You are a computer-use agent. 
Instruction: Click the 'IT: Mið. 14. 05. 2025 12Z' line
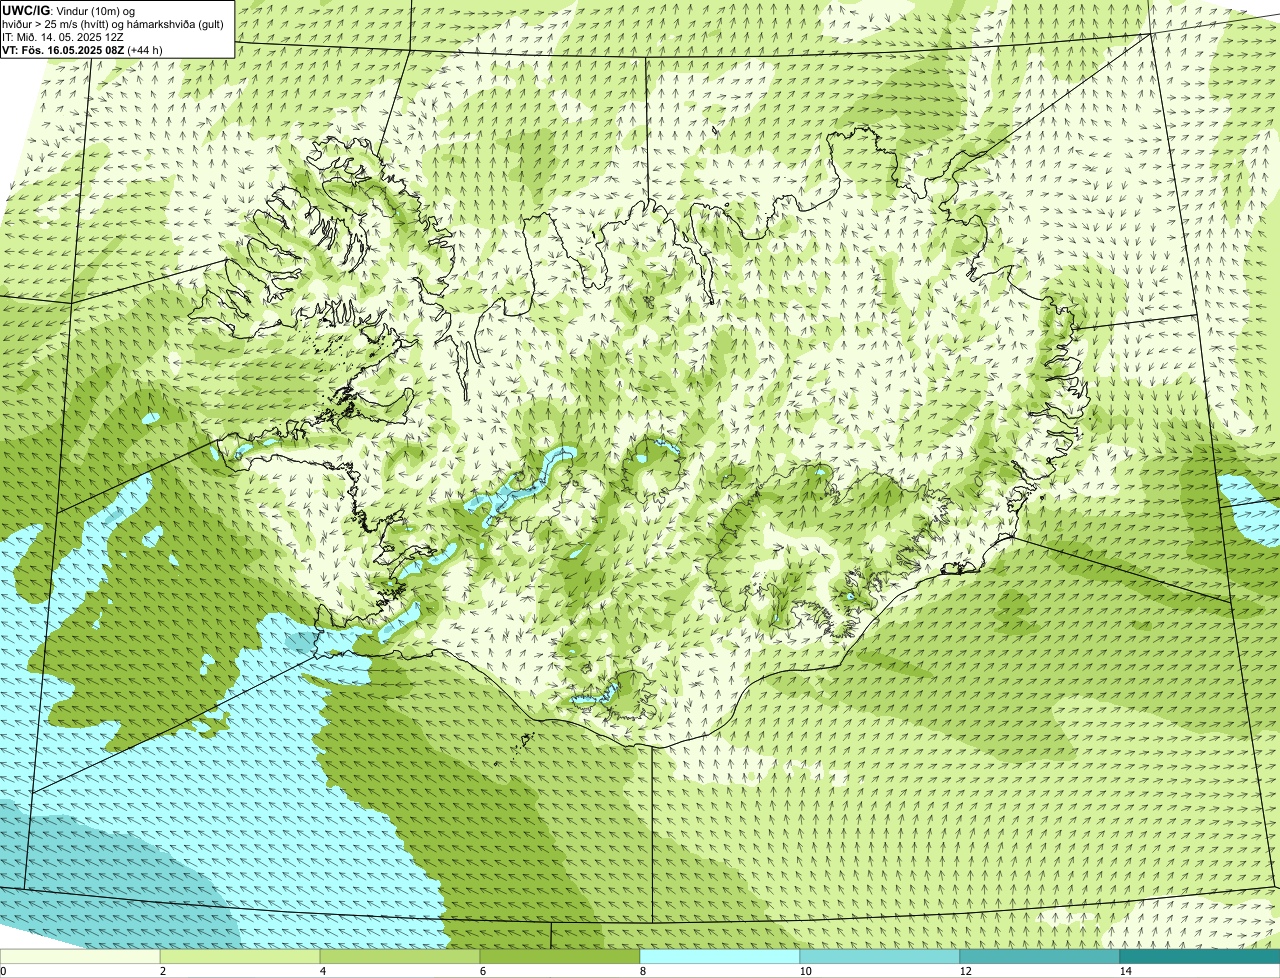tap(63, 37)
